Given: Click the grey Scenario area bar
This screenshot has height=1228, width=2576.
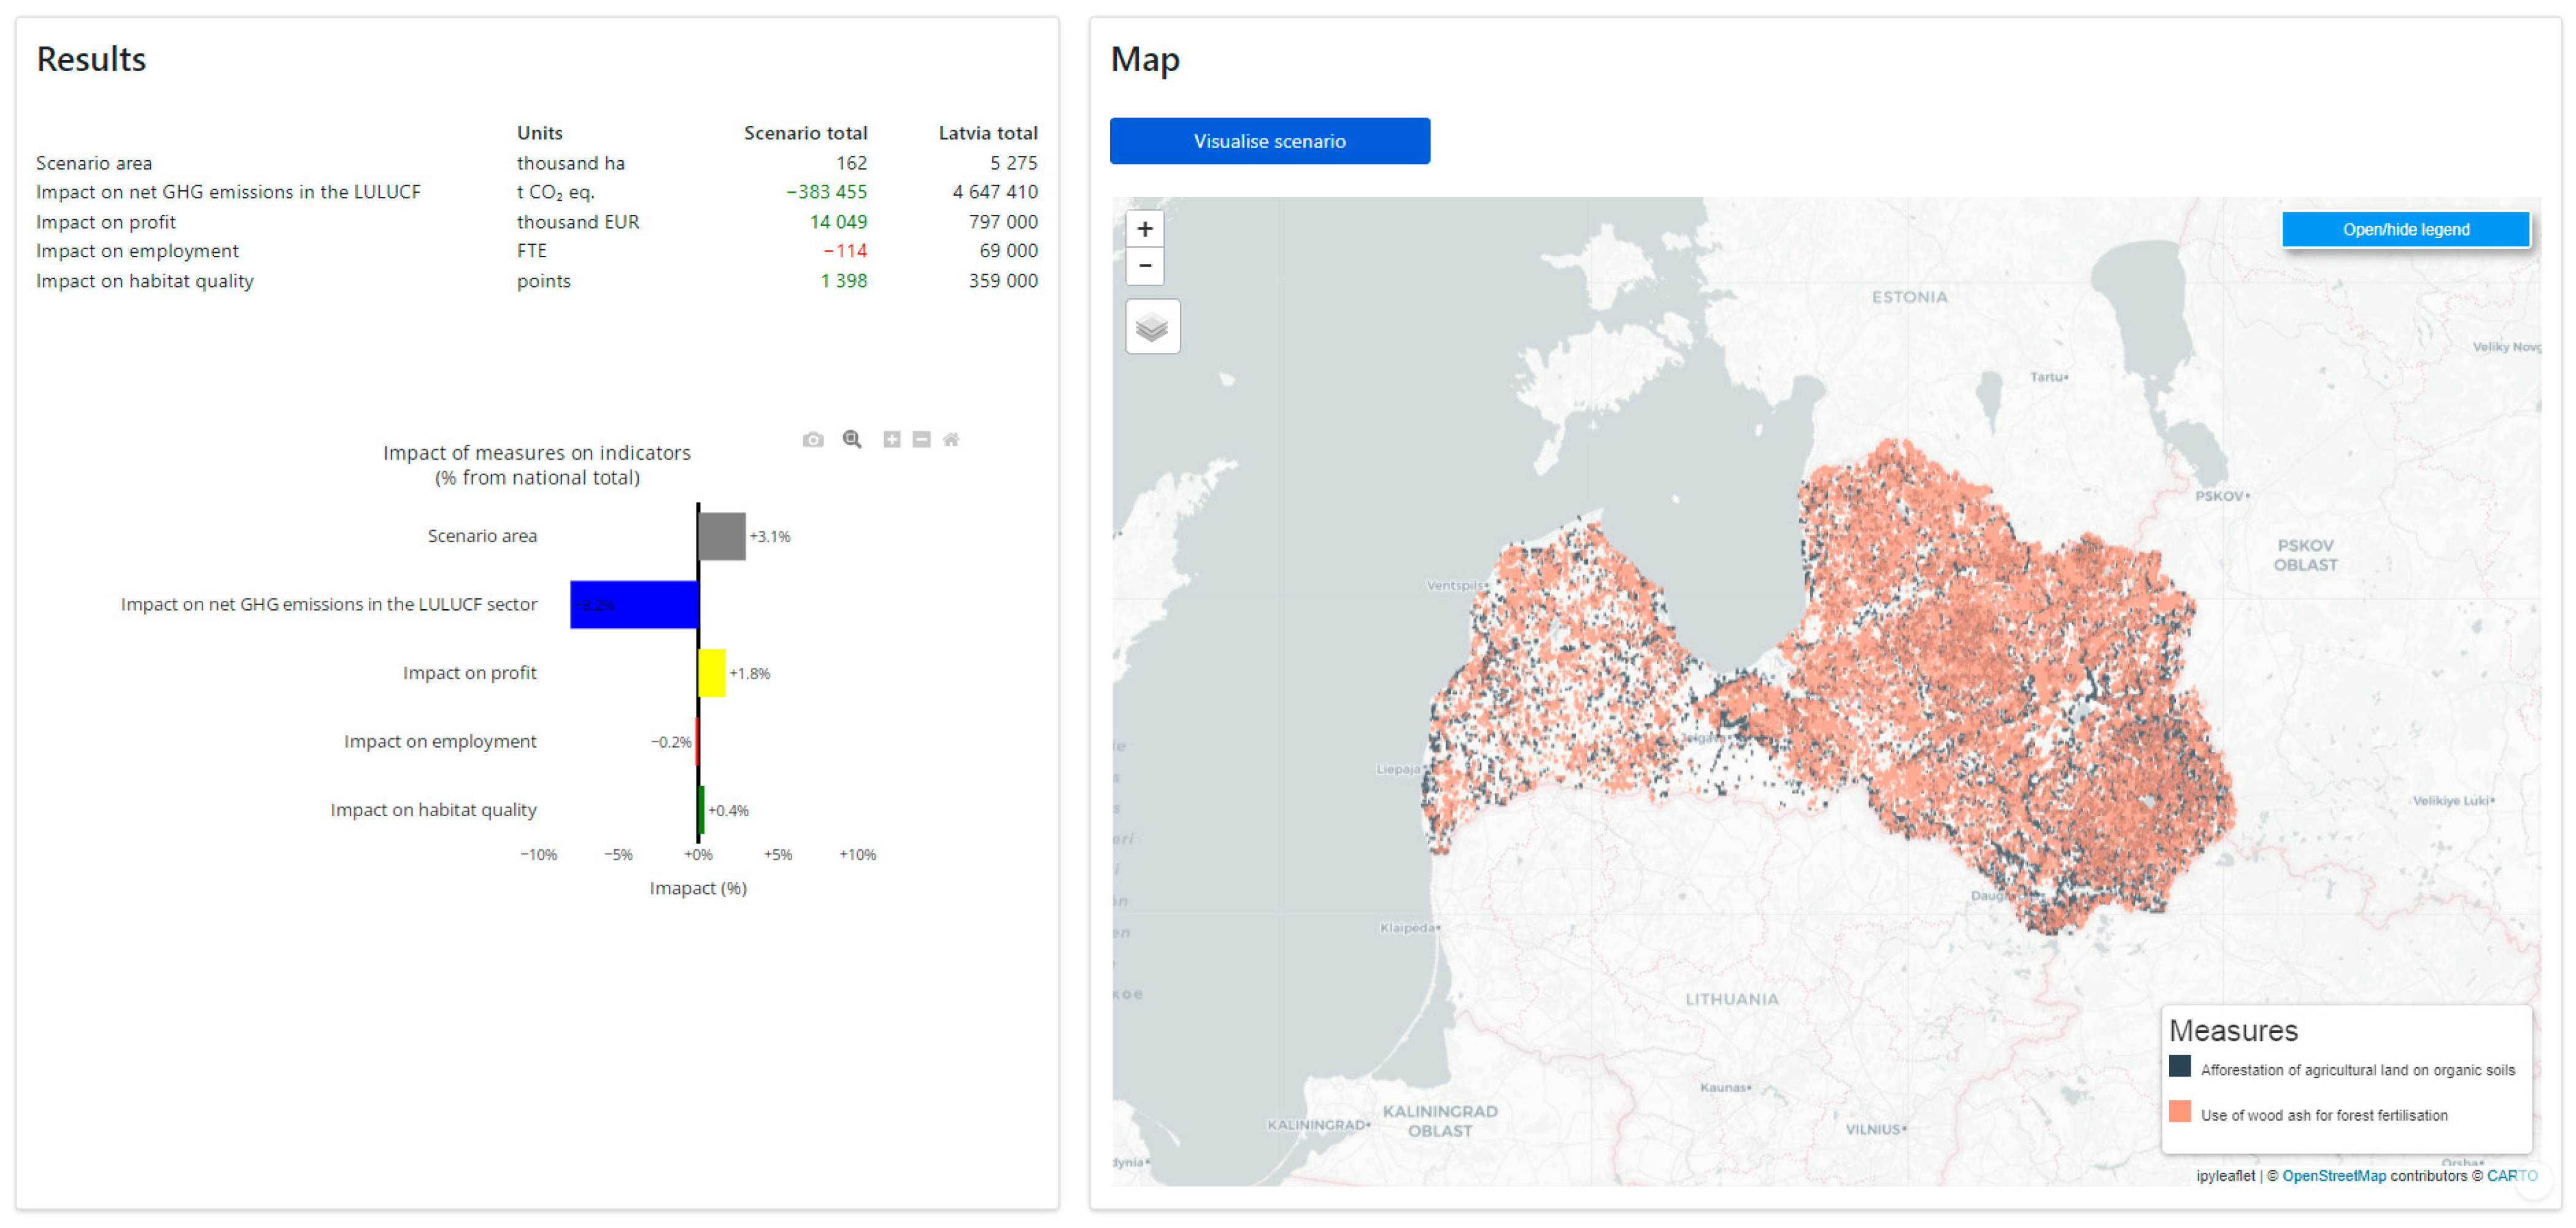Looking at the screenshot, I should pyautogui.click(x=722, y=536).
